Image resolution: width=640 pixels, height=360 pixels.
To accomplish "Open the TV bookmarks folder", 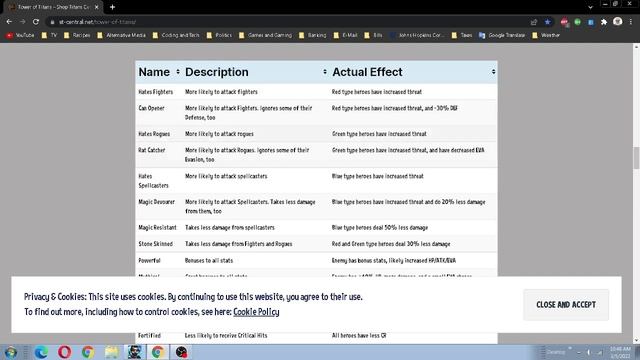I will (x=49, y=36).
